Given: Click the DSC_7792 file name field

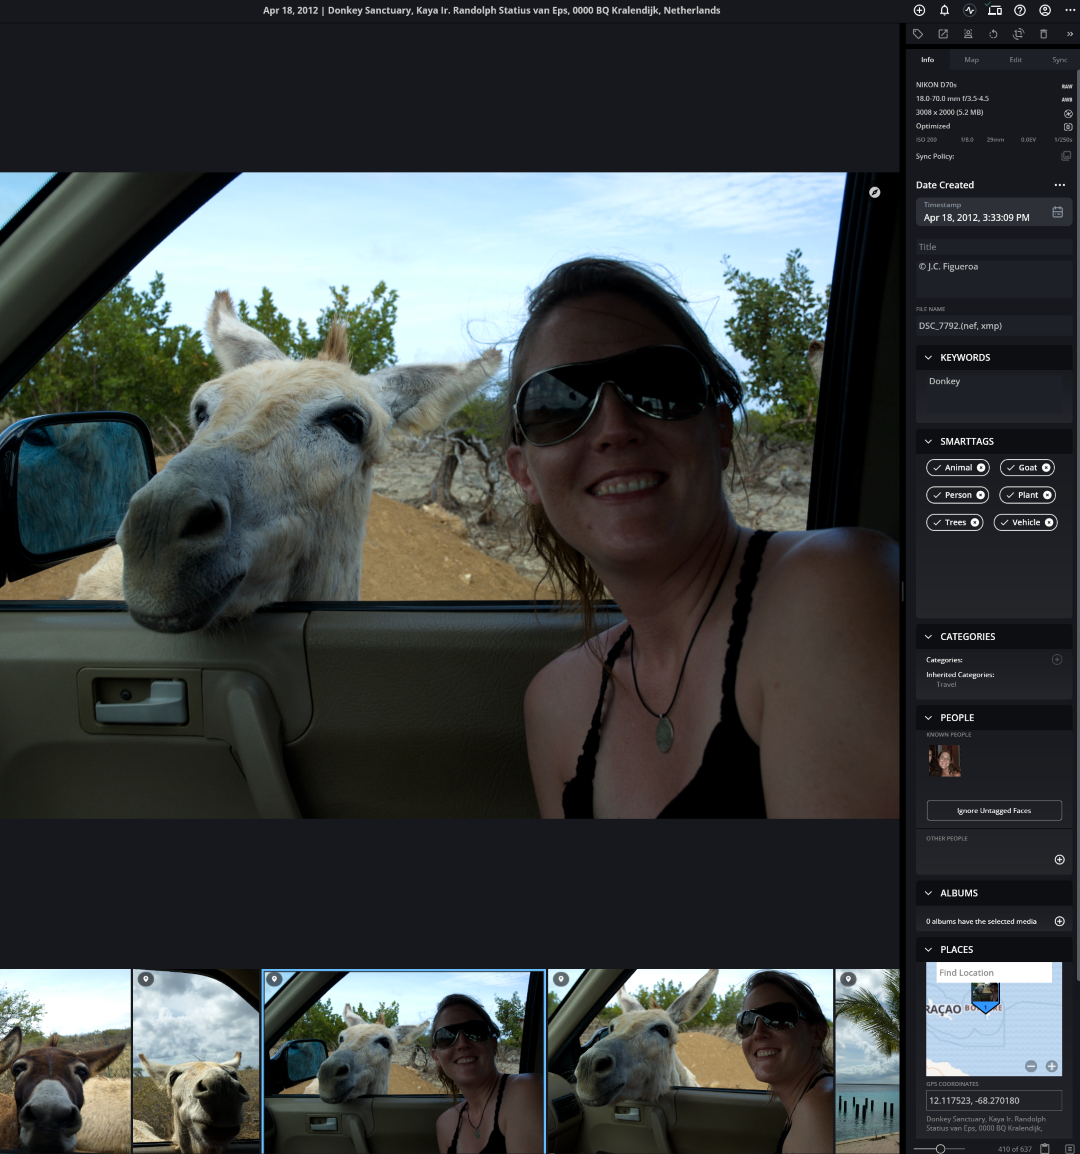Looking at the screenshot, I should point(994,325).
